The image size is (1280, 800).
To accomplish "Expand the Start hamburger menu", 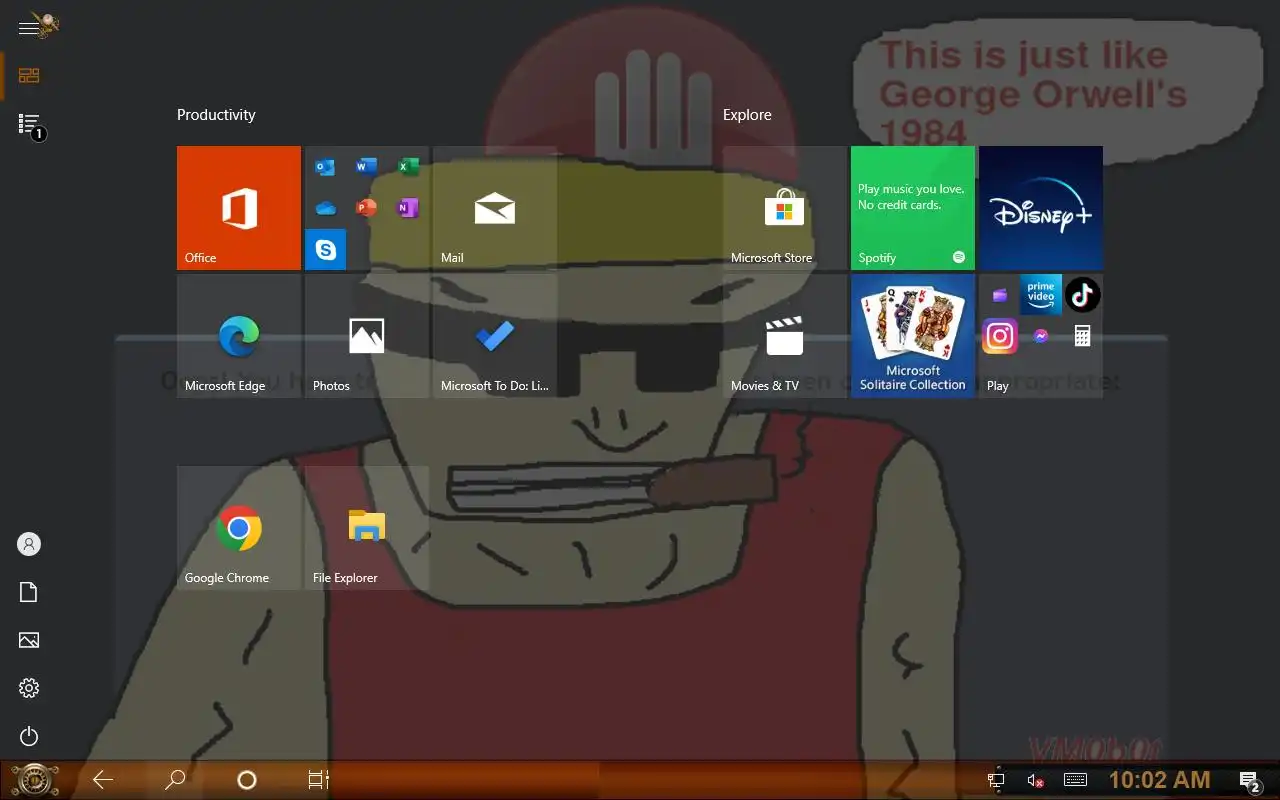I will (x=29, y=27).
